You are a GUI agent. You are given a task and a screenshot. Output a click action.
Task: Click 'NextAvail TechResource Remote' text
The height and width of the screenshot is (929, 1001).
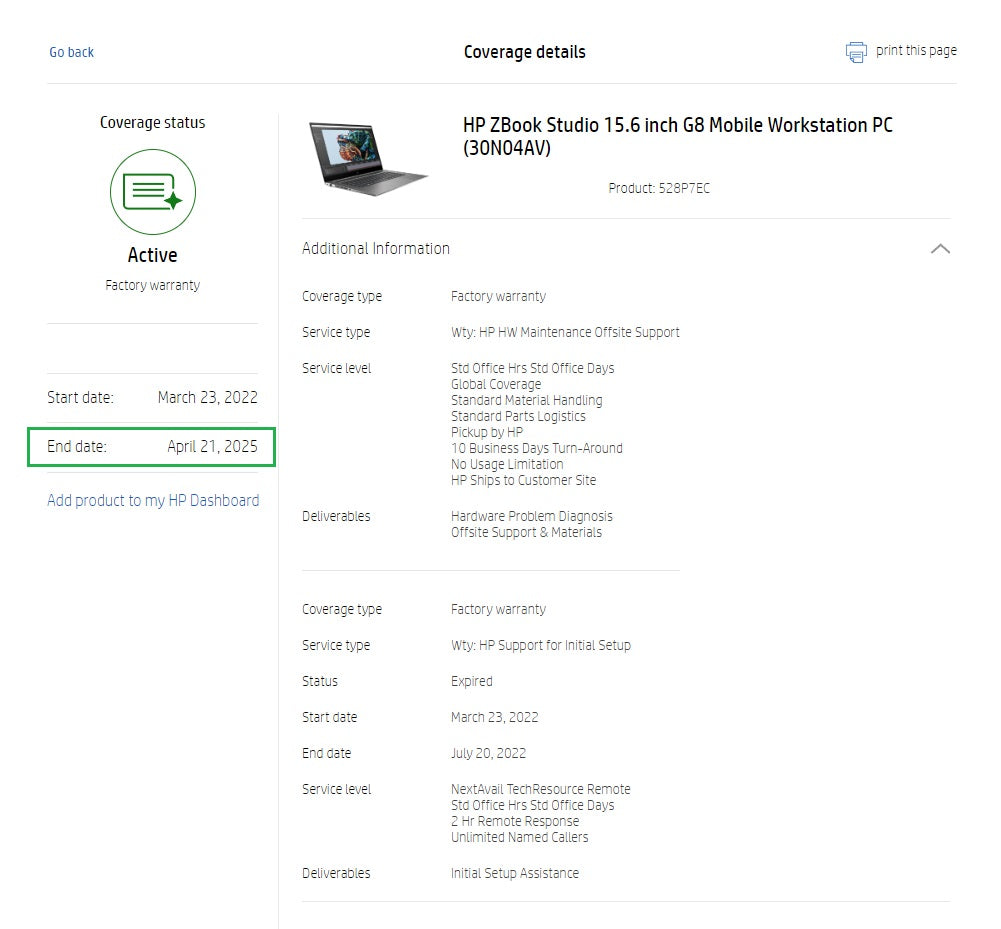tap(541, 789)
